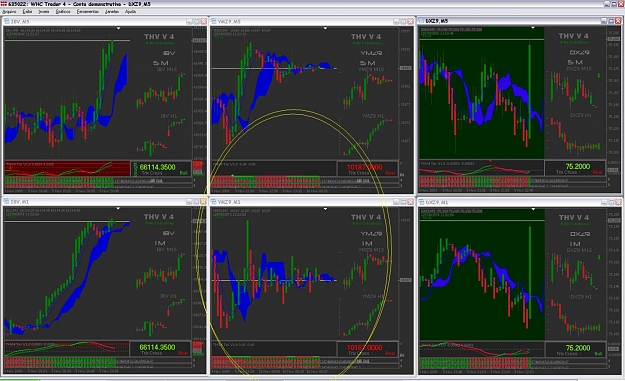Click the chart shift marker in IBV,M5
Screen dimensions: 625x381
pyautogui.click(x=118, y=28)
